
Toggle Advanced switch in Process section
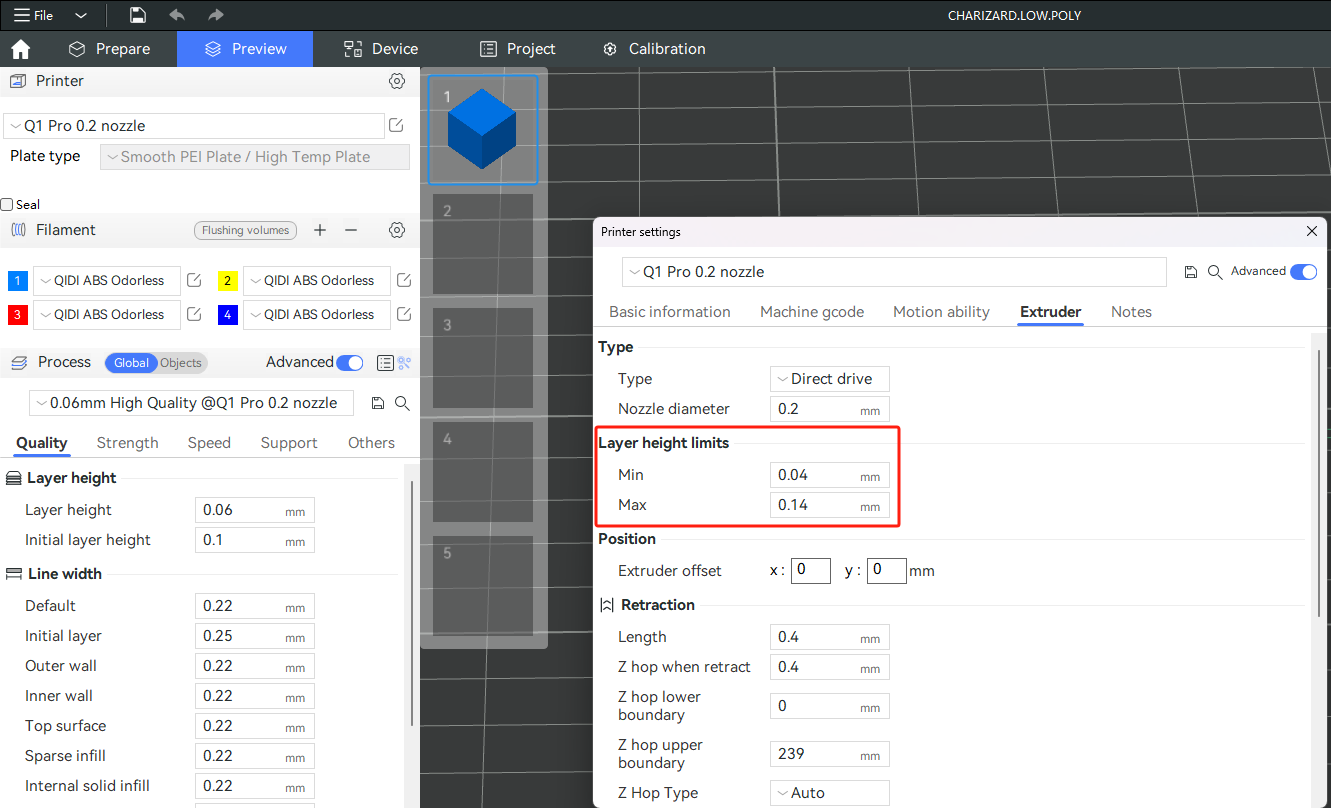pyautogui.click(x=349, y=363)
